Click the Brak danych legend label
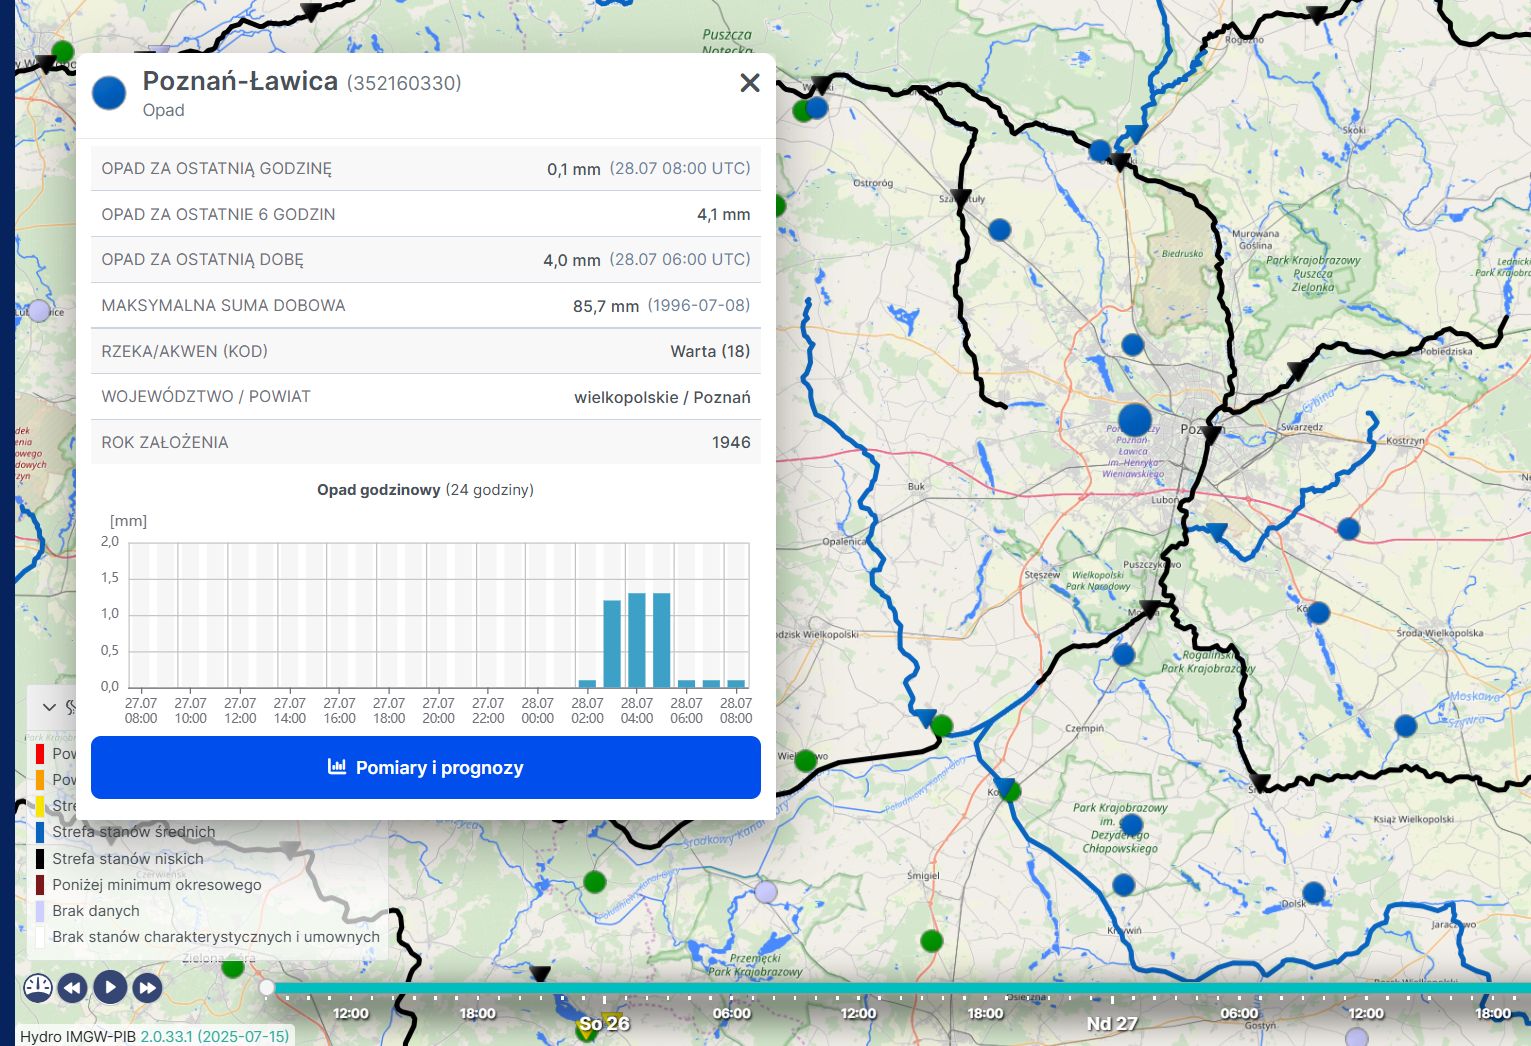Viewport: 1531px width, 1046px height. [96, 911]
